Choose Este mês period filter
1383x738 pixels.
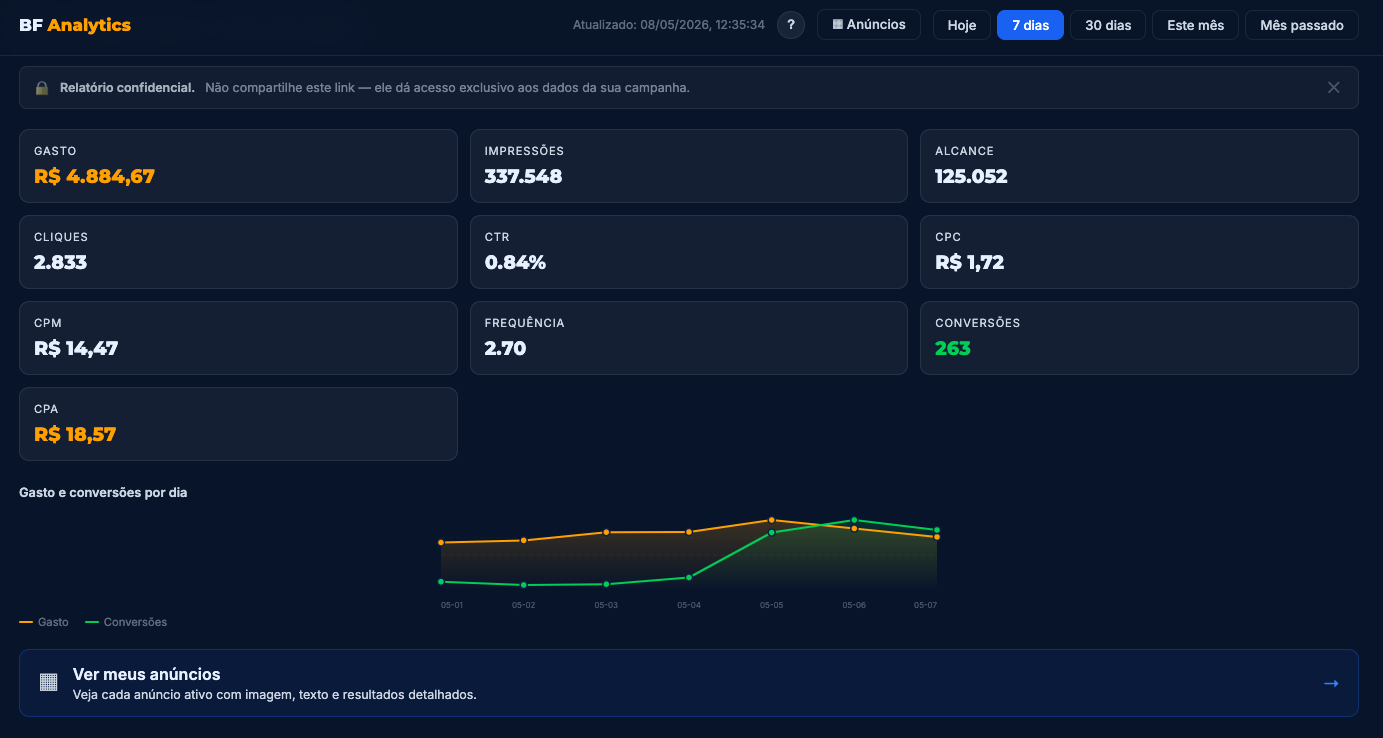tap(1195, 25)
